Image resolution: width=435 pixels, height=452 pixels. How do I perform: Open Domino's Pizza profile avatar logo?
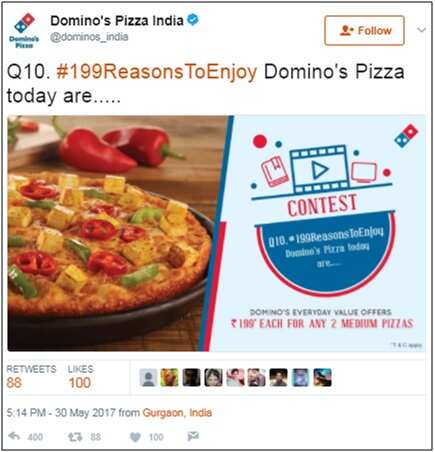pyautogui.click(x=24, y=30)
